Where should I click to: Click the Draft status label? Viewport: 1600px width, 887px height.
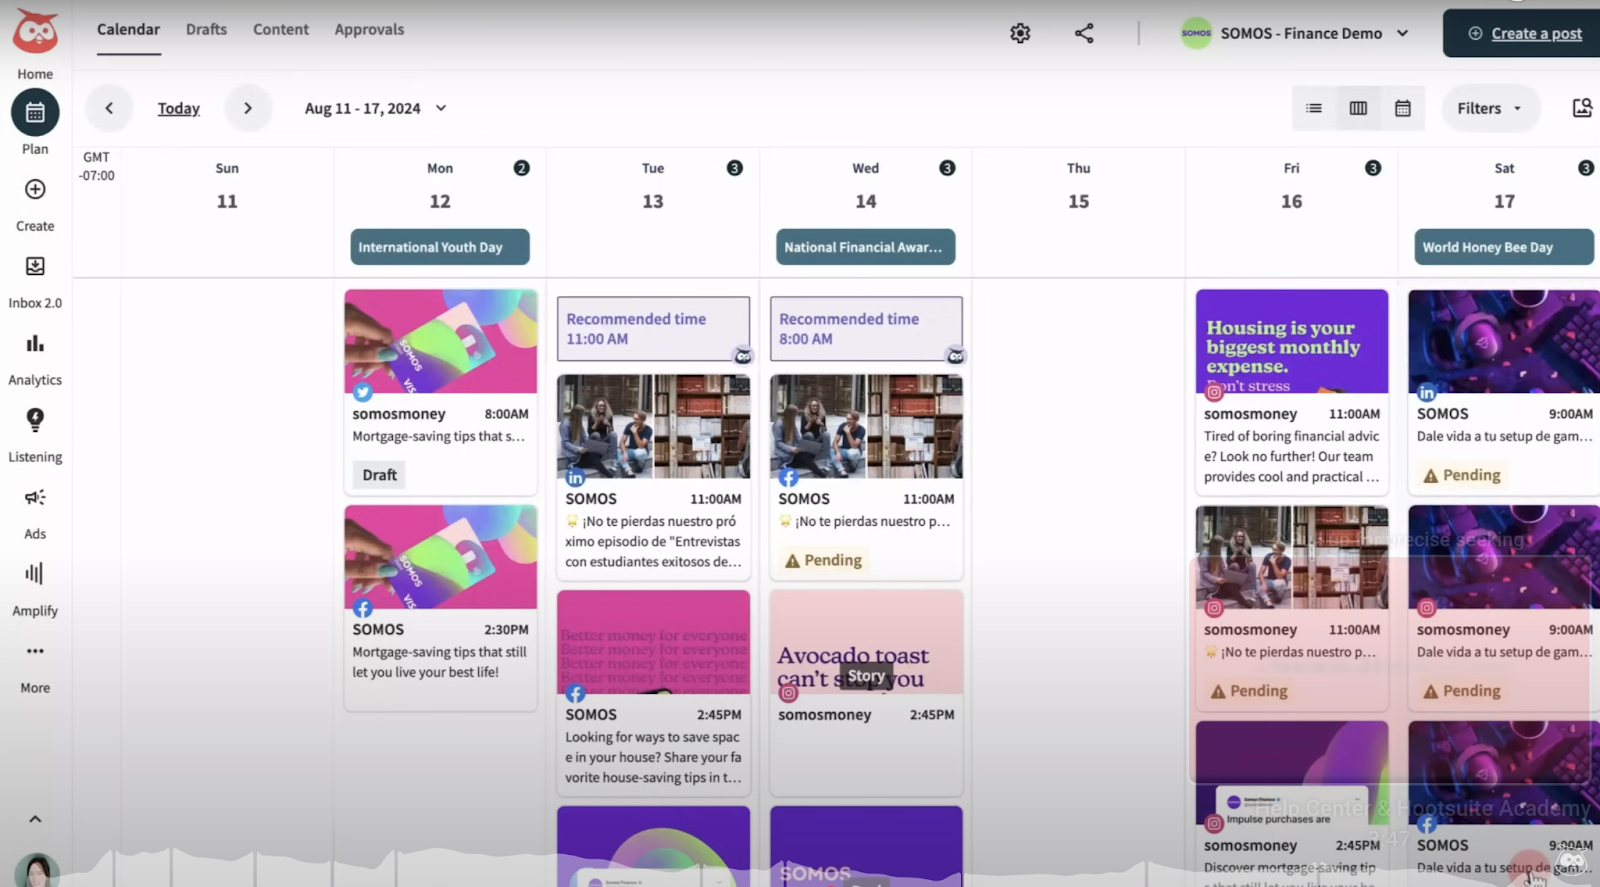[x=379, y=475]
